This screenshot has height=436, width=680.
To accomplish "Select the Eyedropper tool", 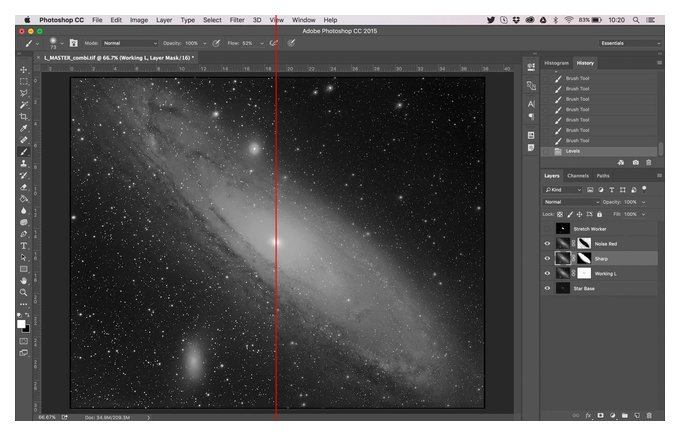I will coord(23,128).
